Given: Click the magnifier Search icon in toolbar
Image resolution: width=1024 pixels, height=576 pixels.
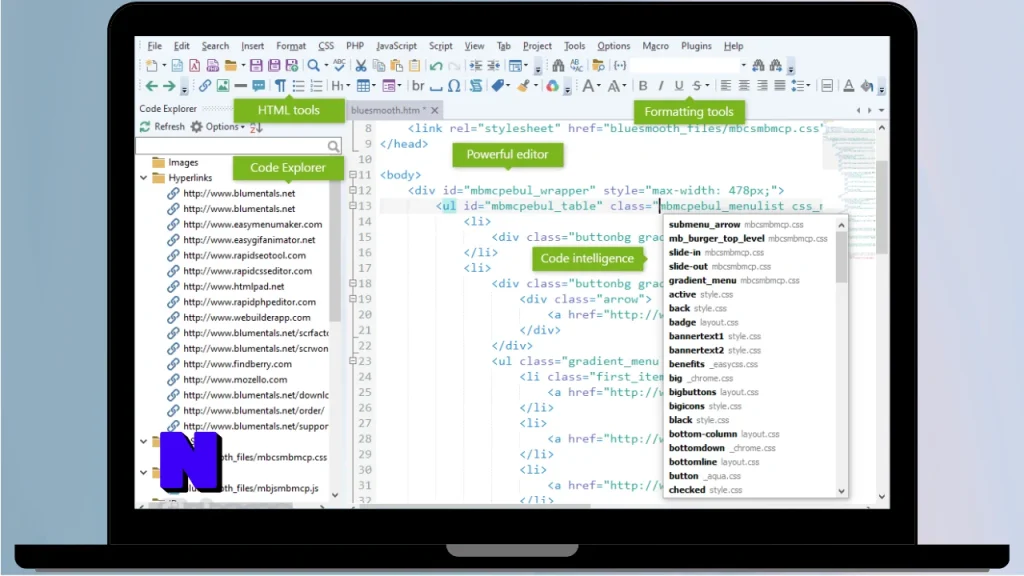Looking at the screenshot, I should [313, 65].
